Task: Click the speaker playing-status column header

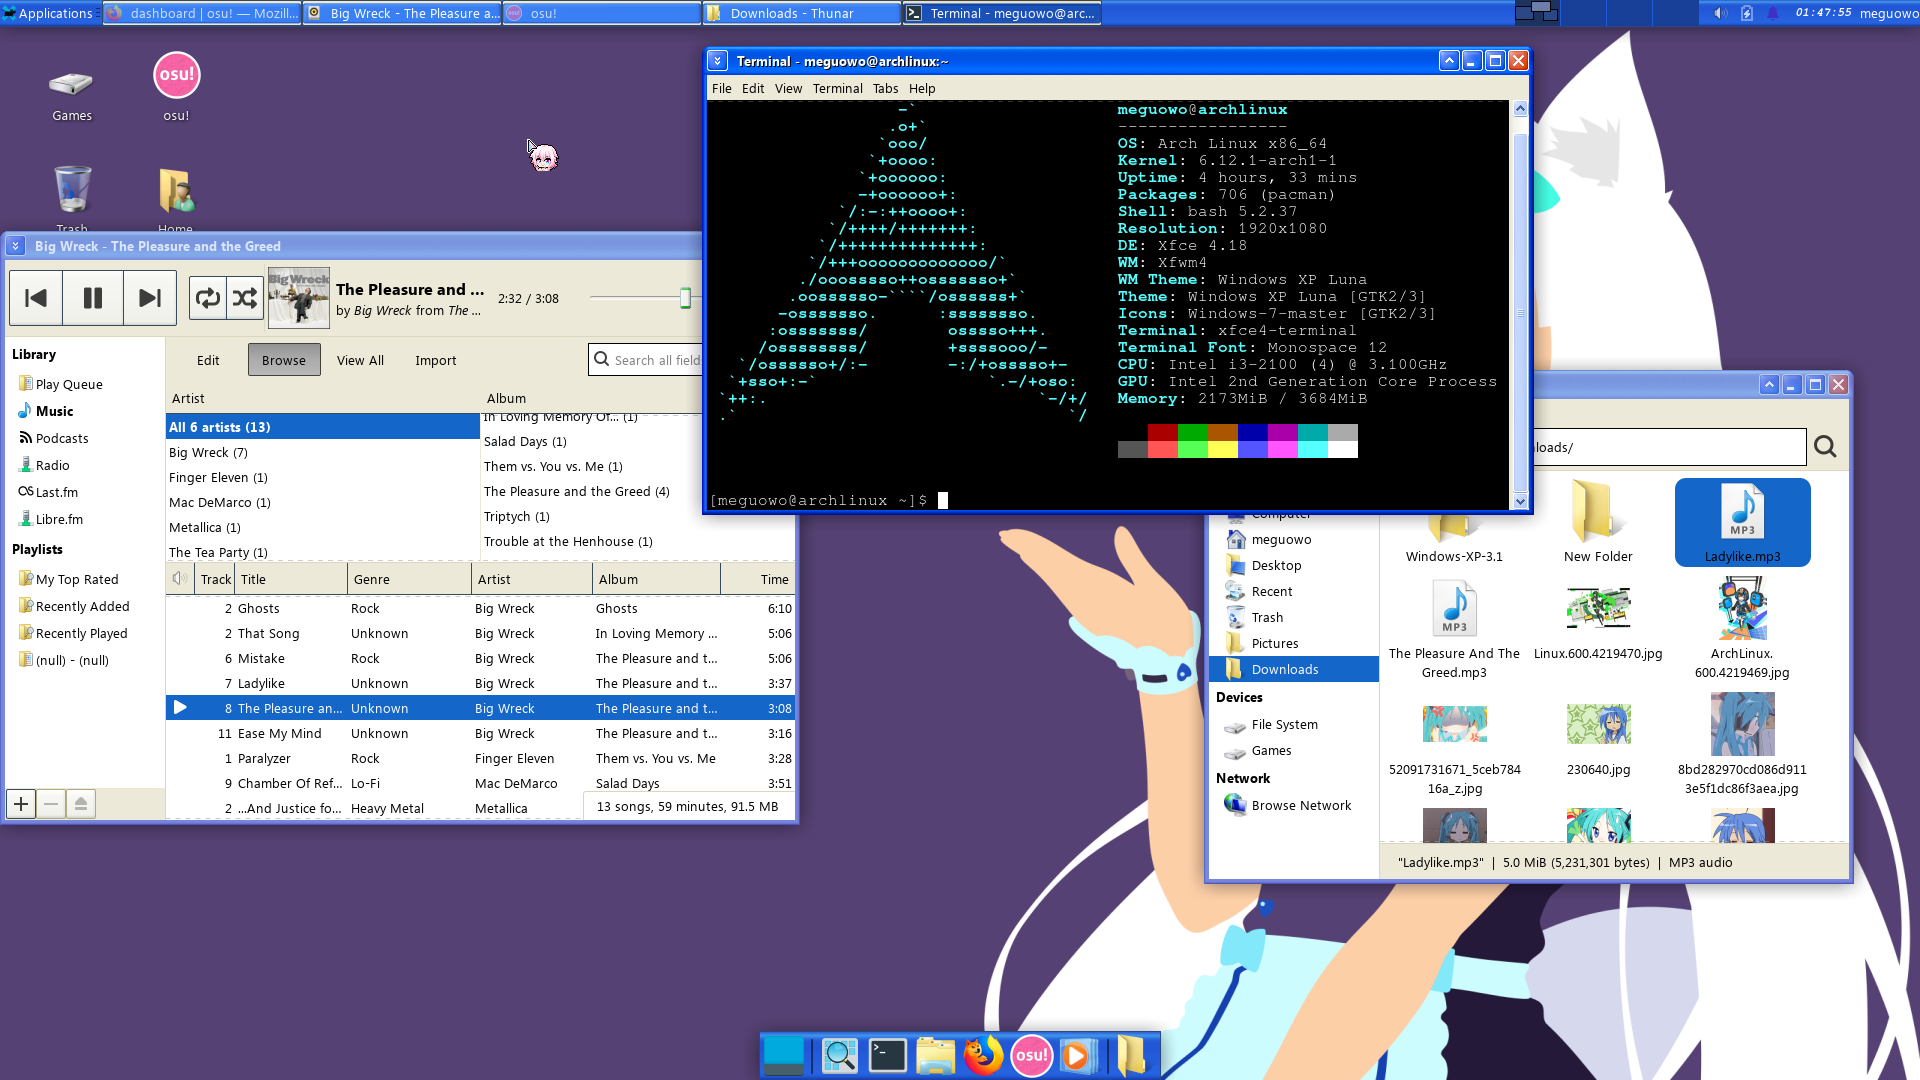Action: click(x=180, y=579)
